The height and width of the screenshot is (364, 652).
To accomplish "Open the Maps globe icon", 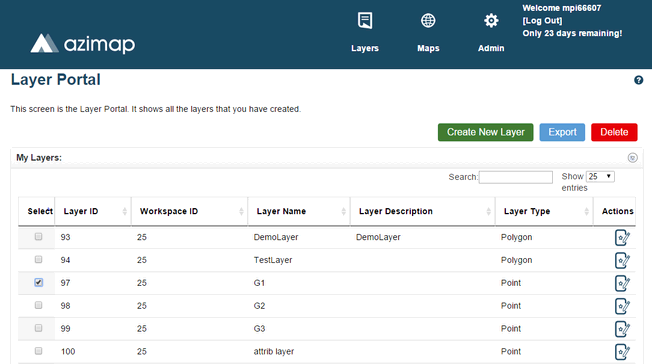I will (428, 20).
